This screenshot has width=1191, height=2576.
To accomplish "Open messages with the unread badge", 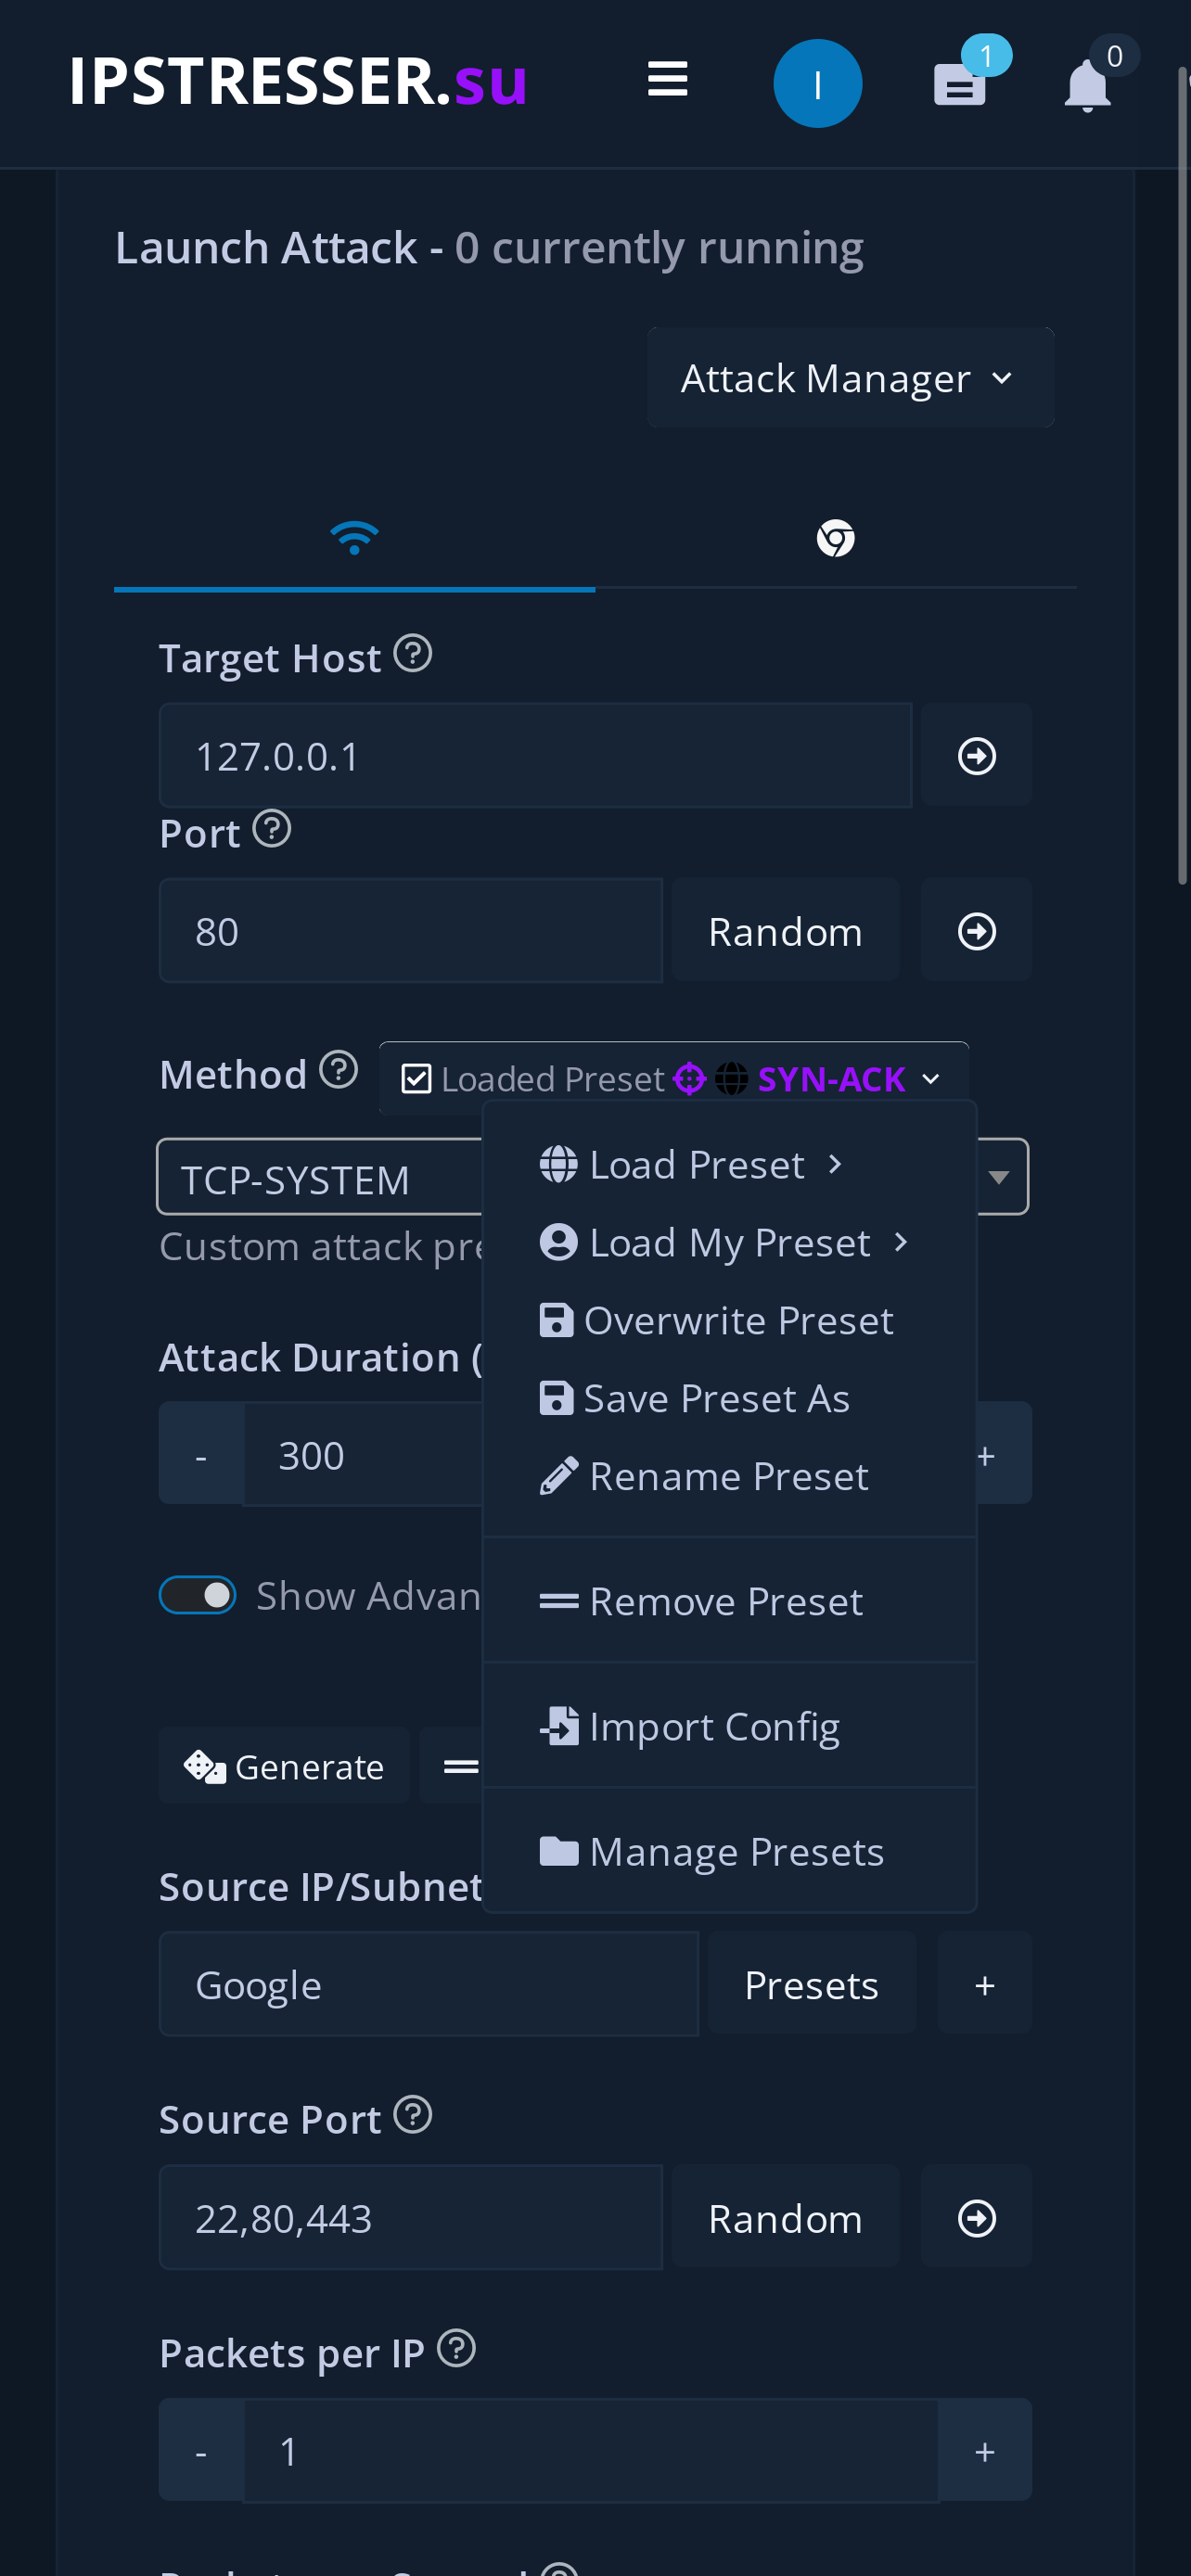I will 961,88.
